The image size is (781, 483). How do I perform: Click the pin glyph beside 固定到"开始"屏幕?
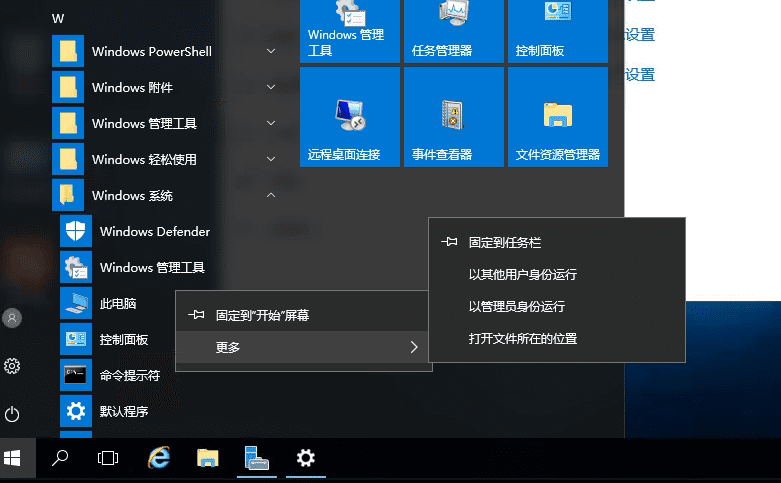coord(196,315)
